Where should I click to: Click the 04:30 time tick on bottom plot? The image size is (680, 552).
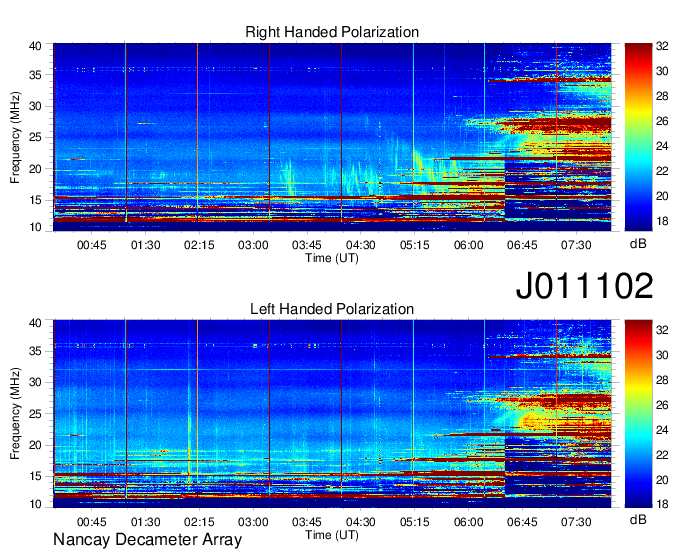pos(361,522)
